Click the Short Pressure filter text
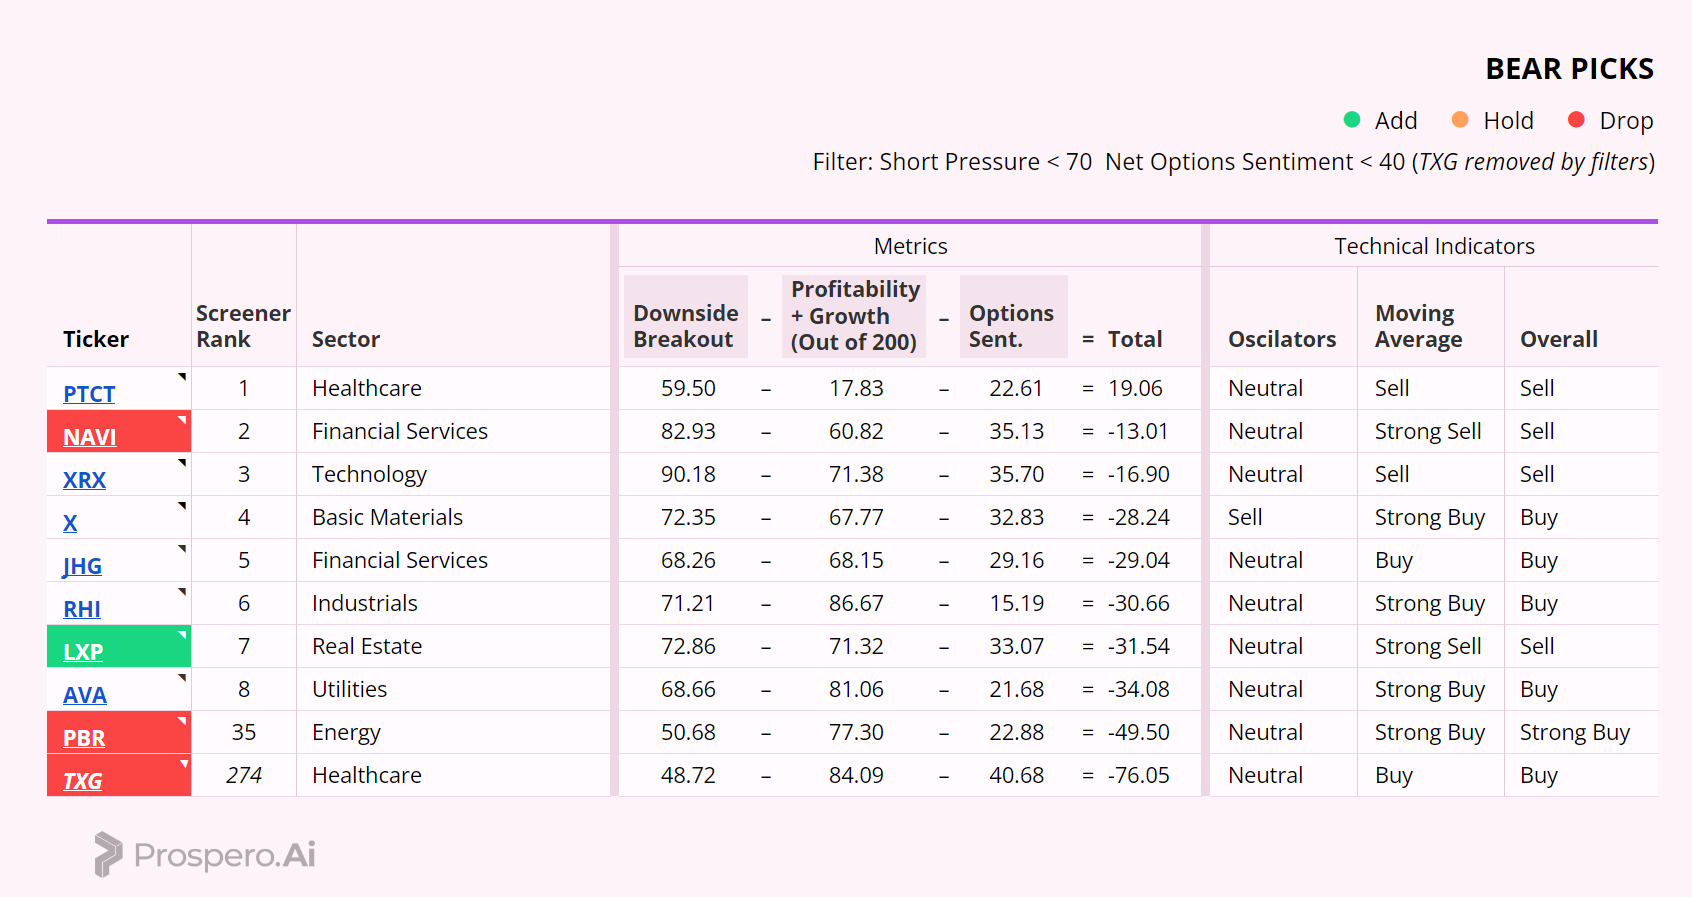Image resolution: width=1692 pixels, height=897 pixels. click(985, 162)
